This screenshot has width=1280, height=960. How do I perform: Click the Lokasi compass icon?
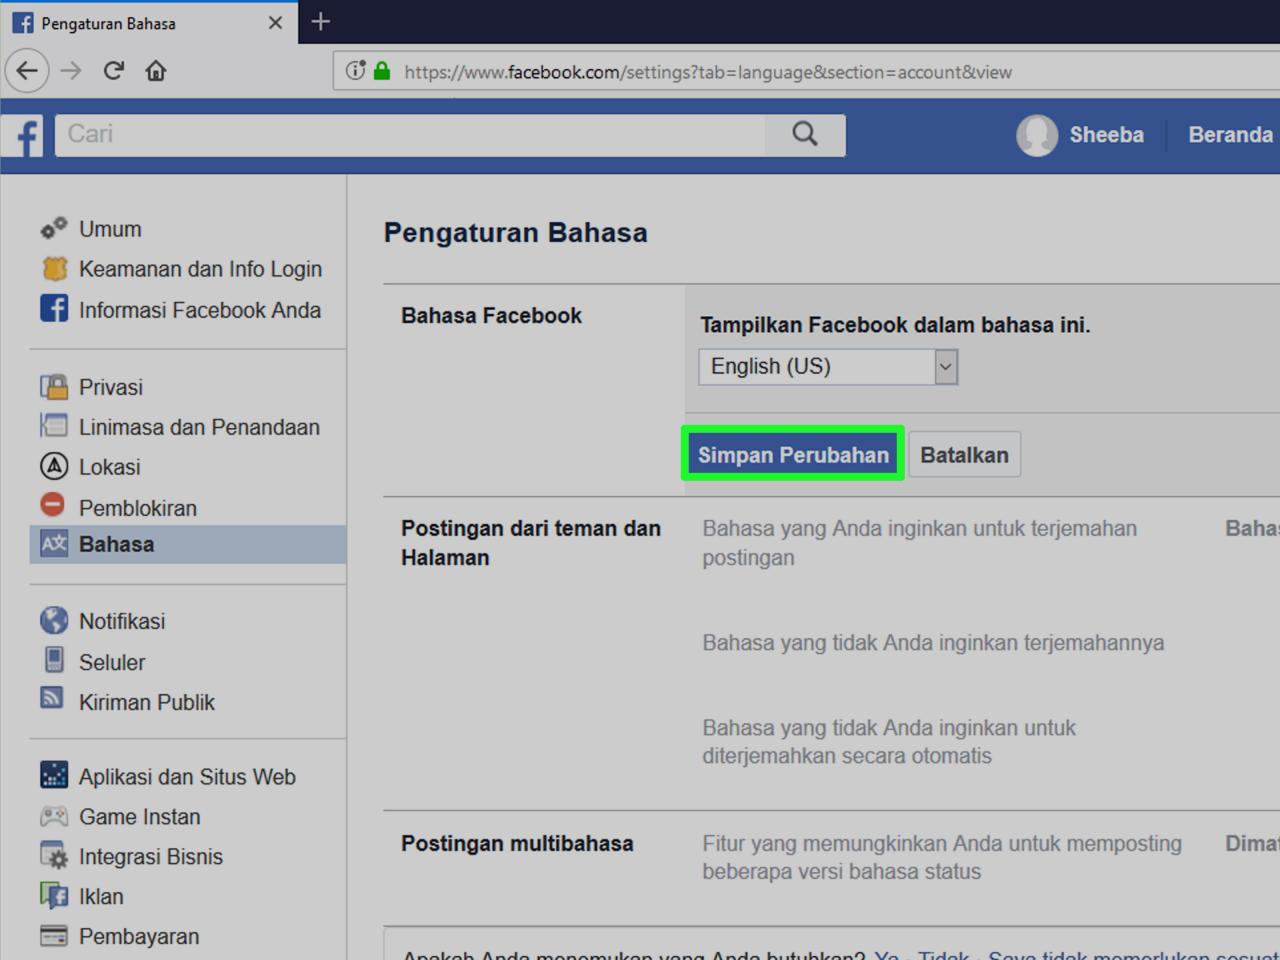click(54, 466)
